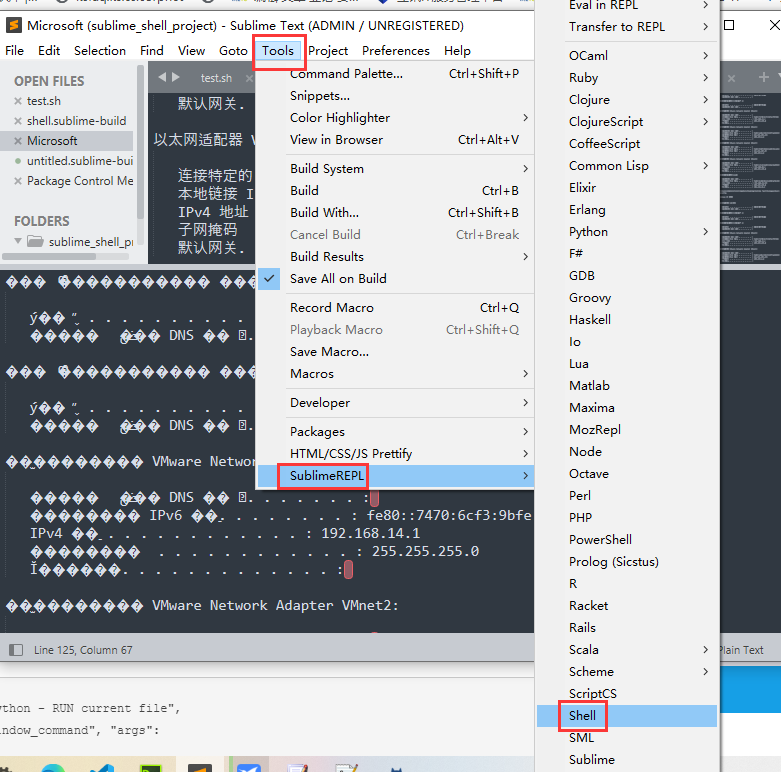Select test.sh file in sidebar
The width and height of the screenshot is (781, 772).
click(x=44, y=101)
